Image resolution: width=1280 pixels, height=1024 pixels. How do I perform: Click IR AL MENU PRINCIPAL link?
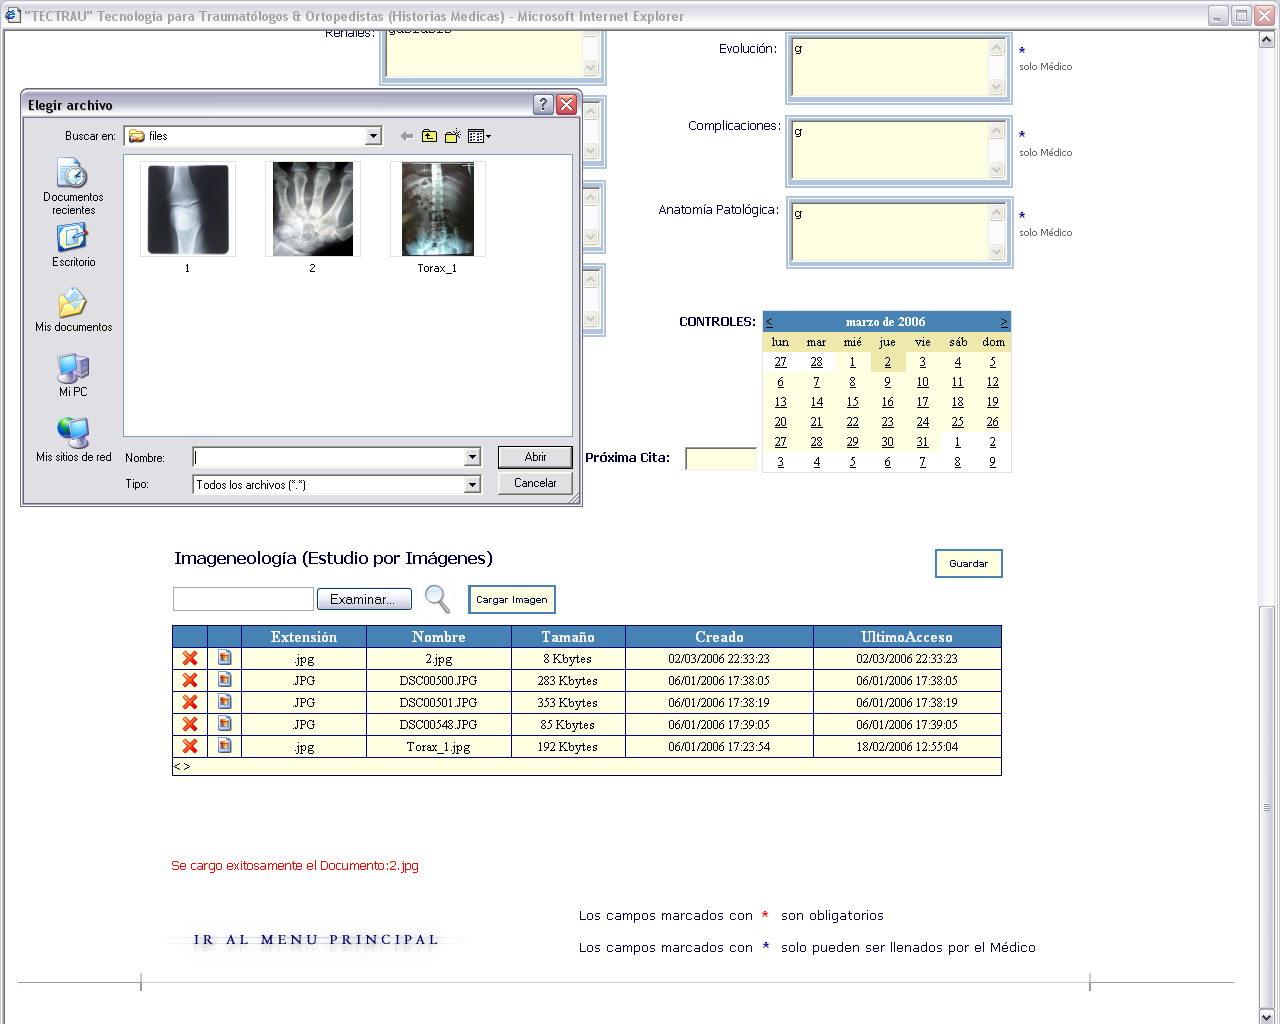316,940
